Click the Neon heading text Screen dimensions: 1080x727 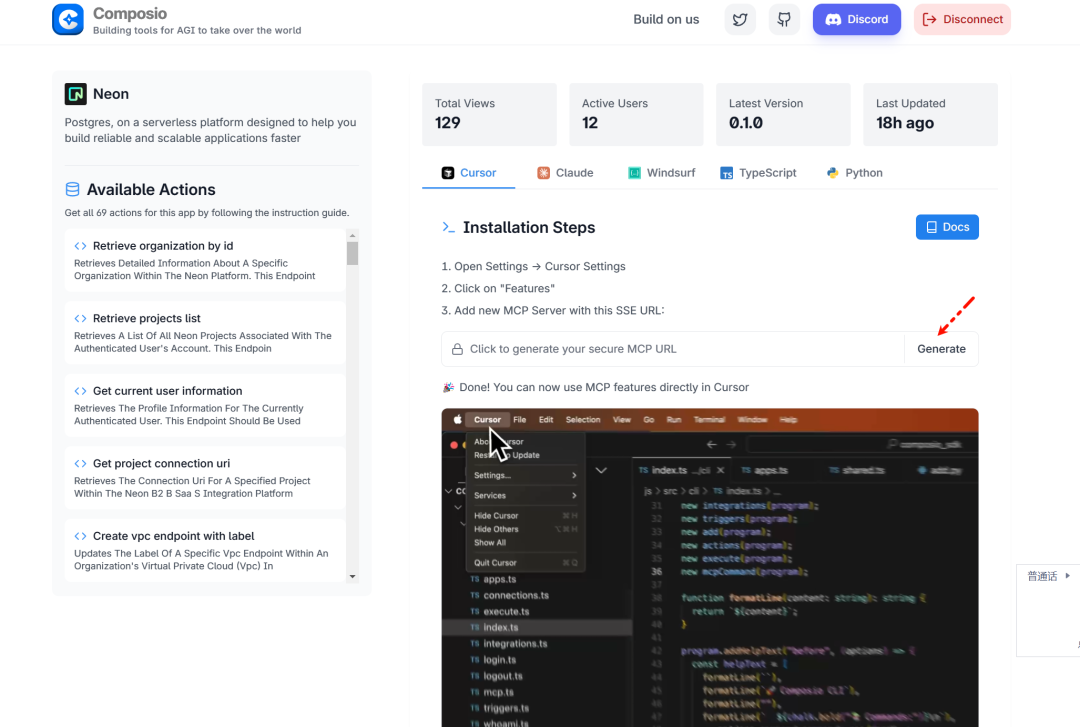point(111,94)
